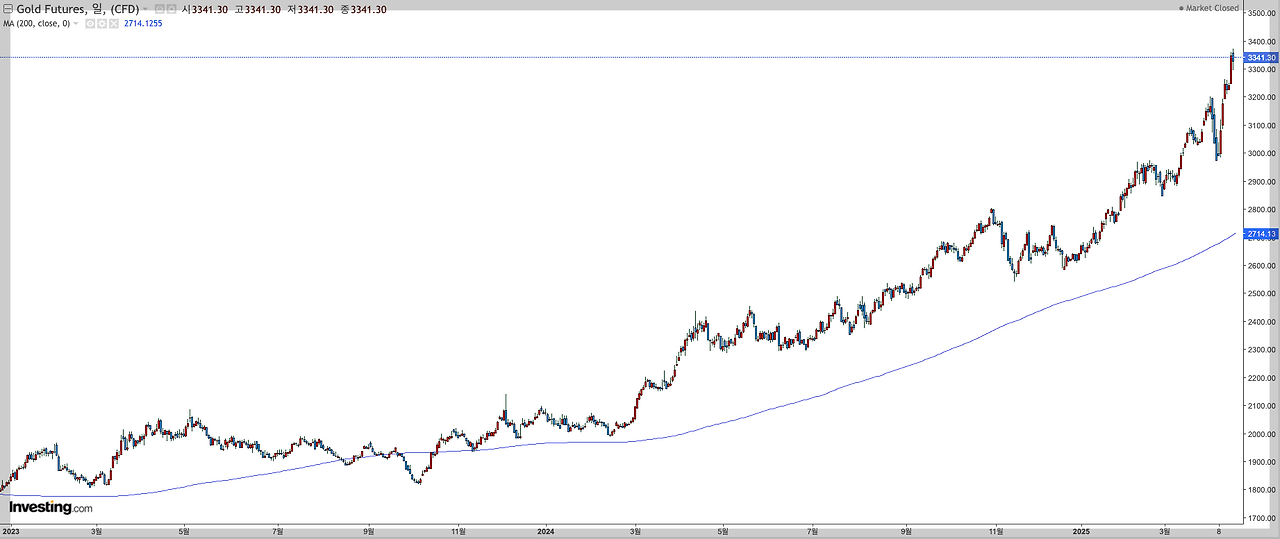Click the 2800.00 price axis label
The height and width of the screenshot is (539, 1280).
click(1262, 210)
